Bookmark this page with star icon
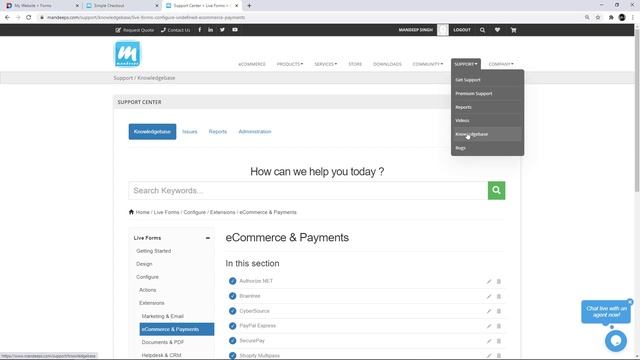Screen dimensions: 640x360 coord(598,18)
